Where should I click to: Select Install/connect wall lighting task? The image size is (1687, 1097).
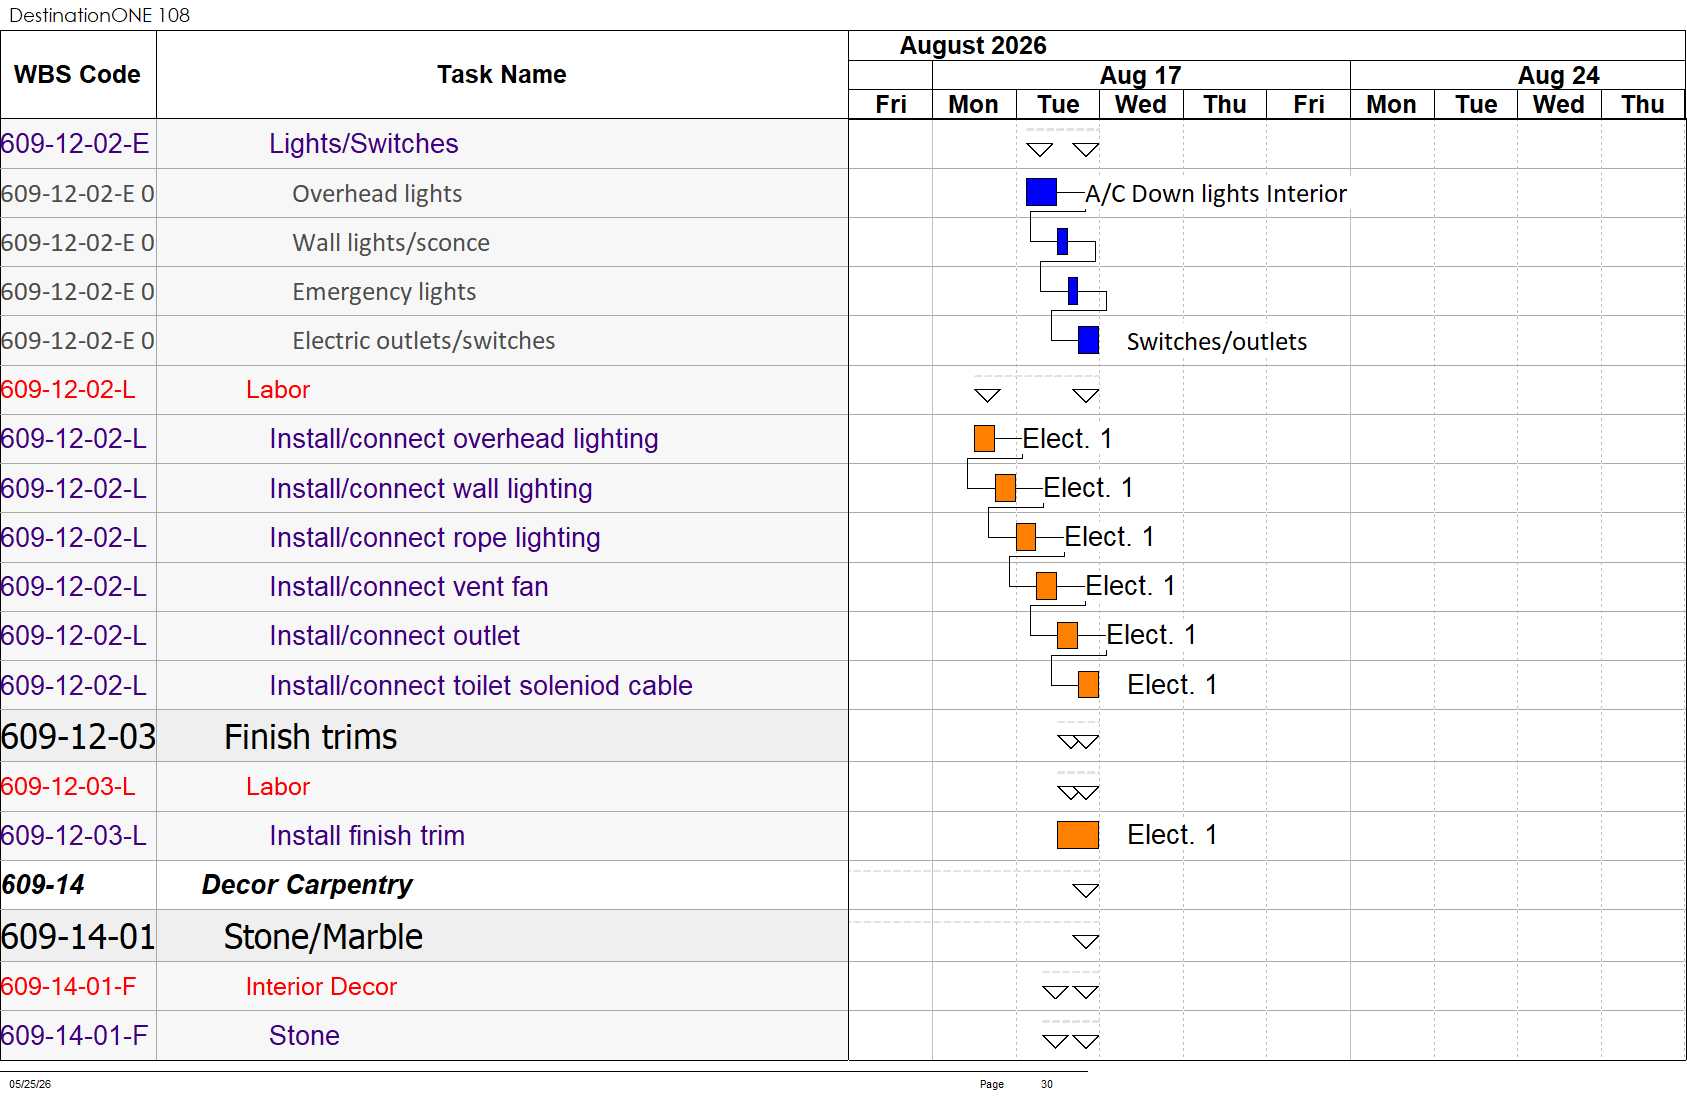point(431,488)
